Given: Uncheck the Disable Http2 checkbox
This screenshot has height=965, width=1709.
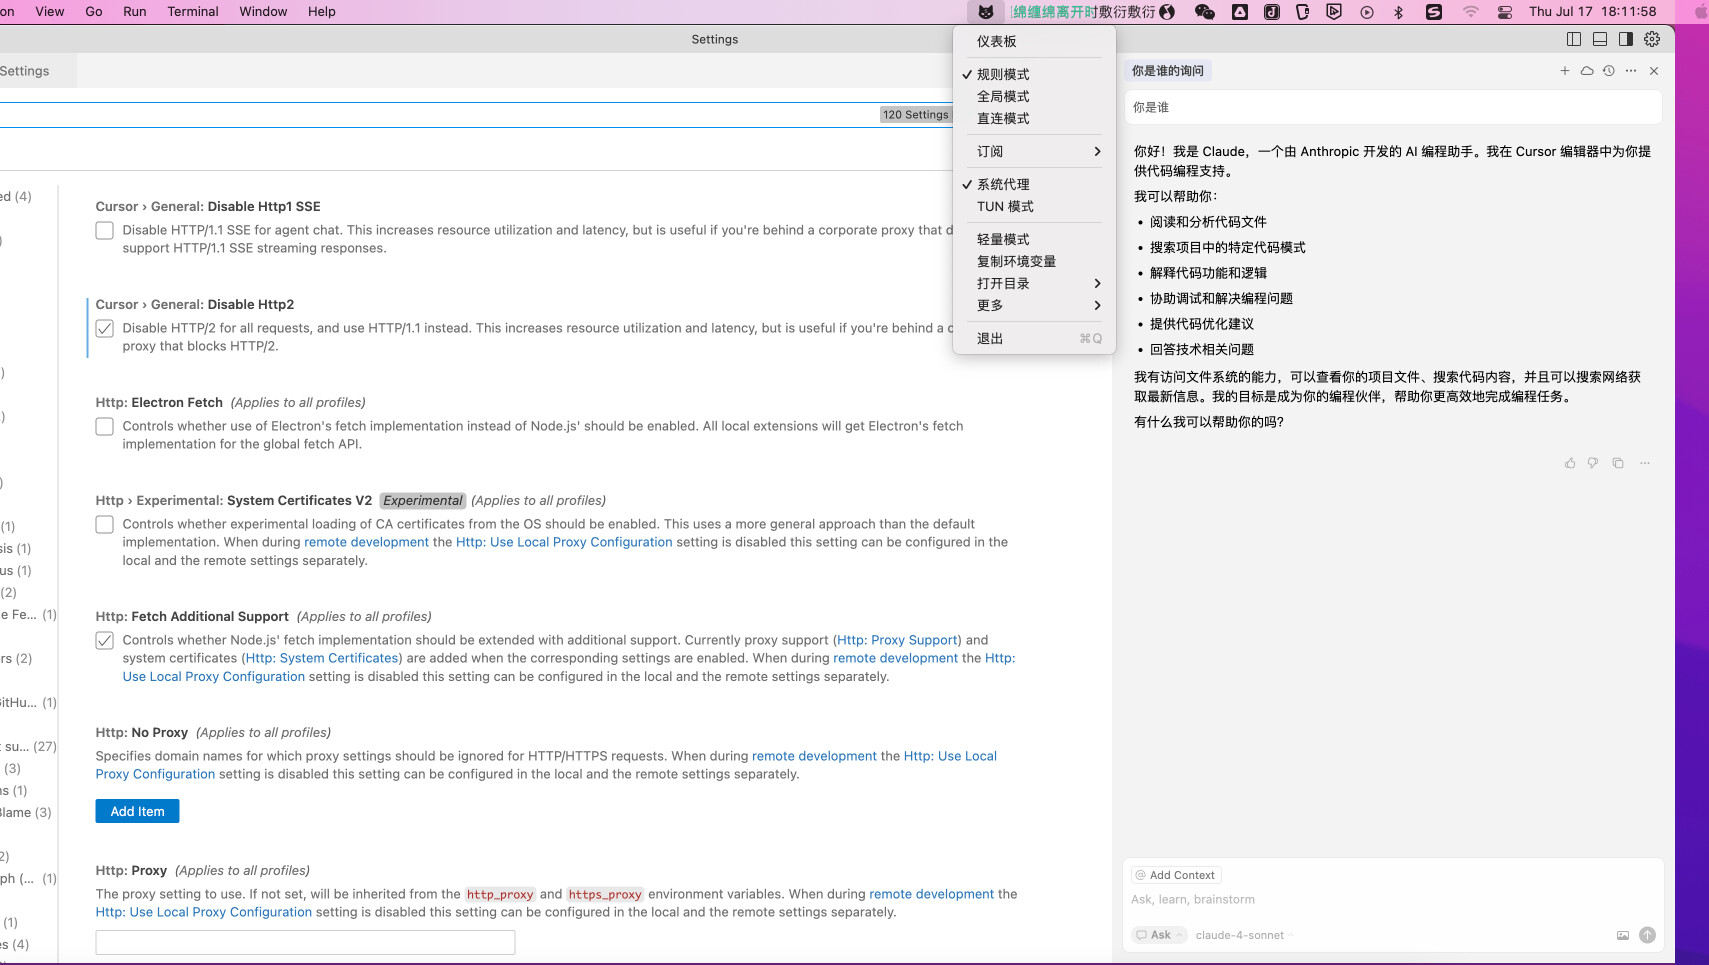Looking at the screenshot, I should 104,329.
